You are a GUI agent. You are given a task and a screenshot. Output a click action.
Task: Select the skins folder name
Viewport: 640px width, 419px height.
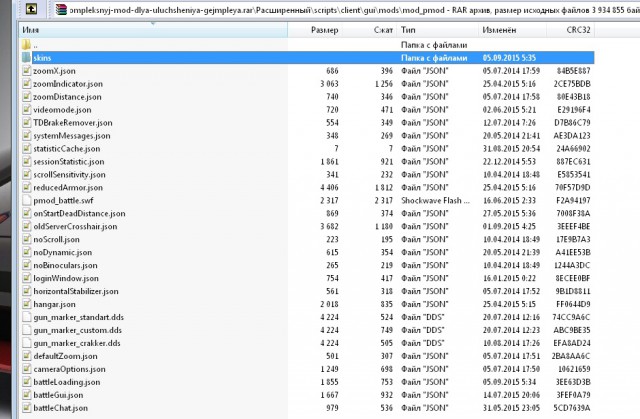42,58
